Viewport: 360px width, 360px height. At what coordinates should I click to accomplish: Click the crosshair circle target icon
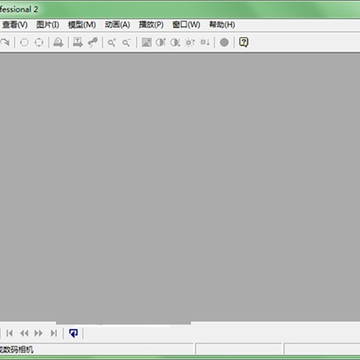pyautogui.click(x=39, y=42)
